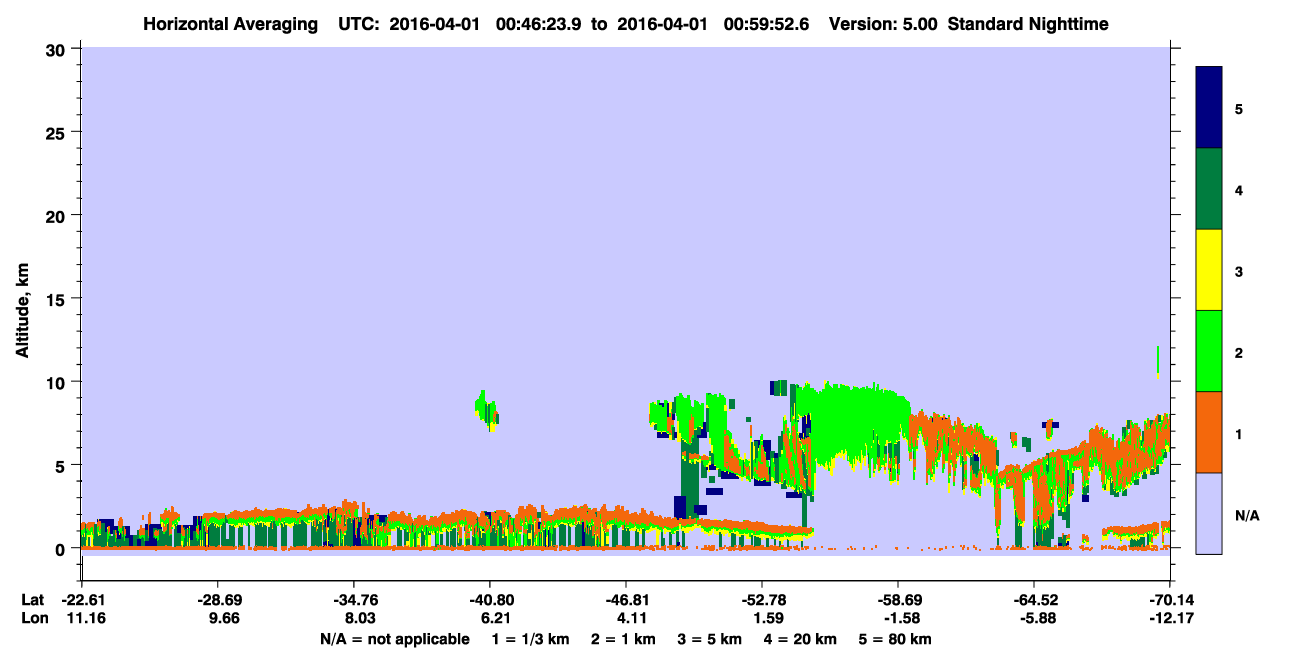The width and height of the screenshot is (1300, 667).
Task: Click the lavender N/A colorbar segment
Action: (x=1209, y=513)
